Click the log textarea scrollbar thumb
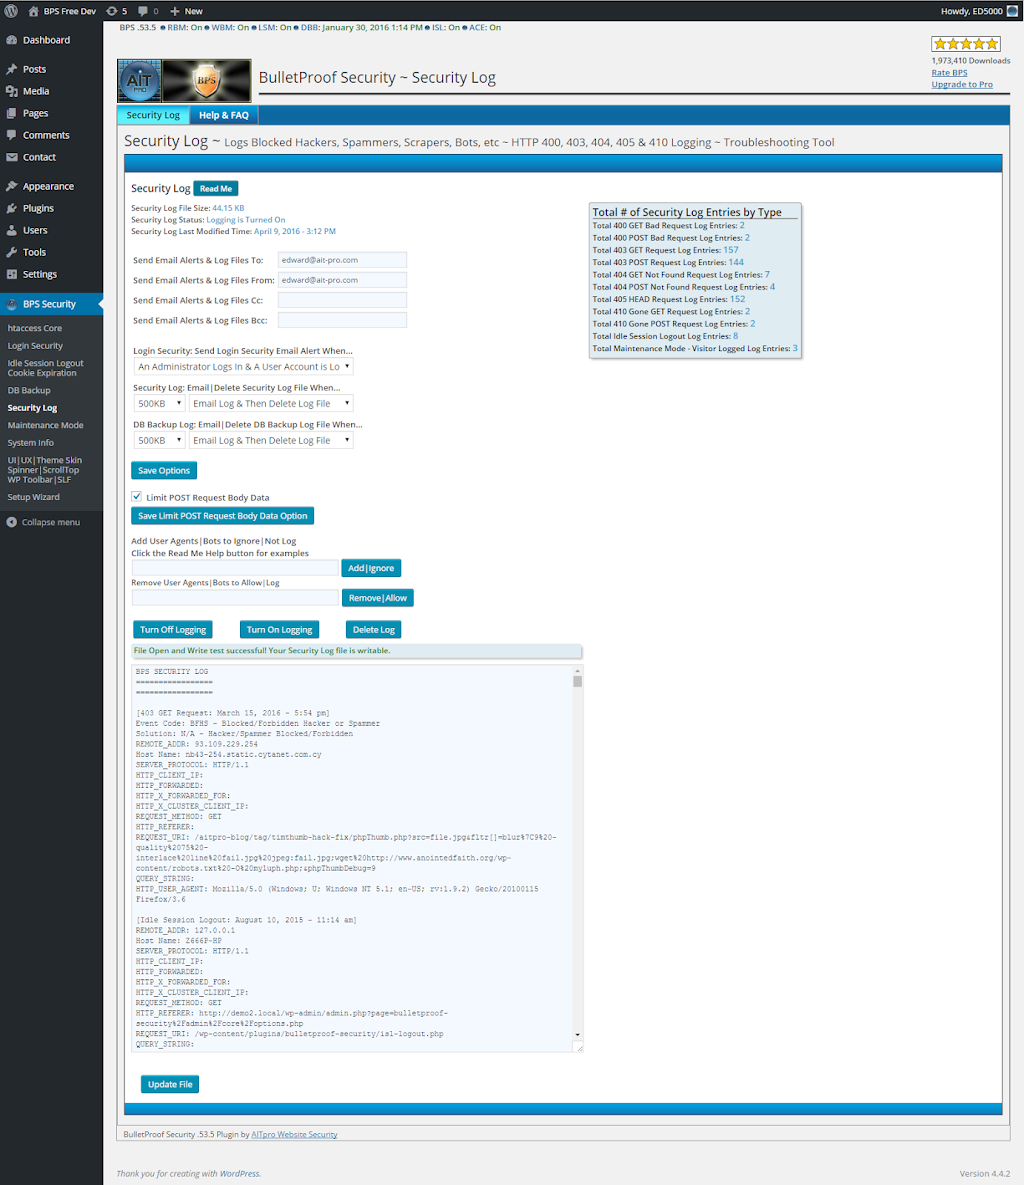The height and width of the screenshot is (1185, 1024). [x=577, y=681]
